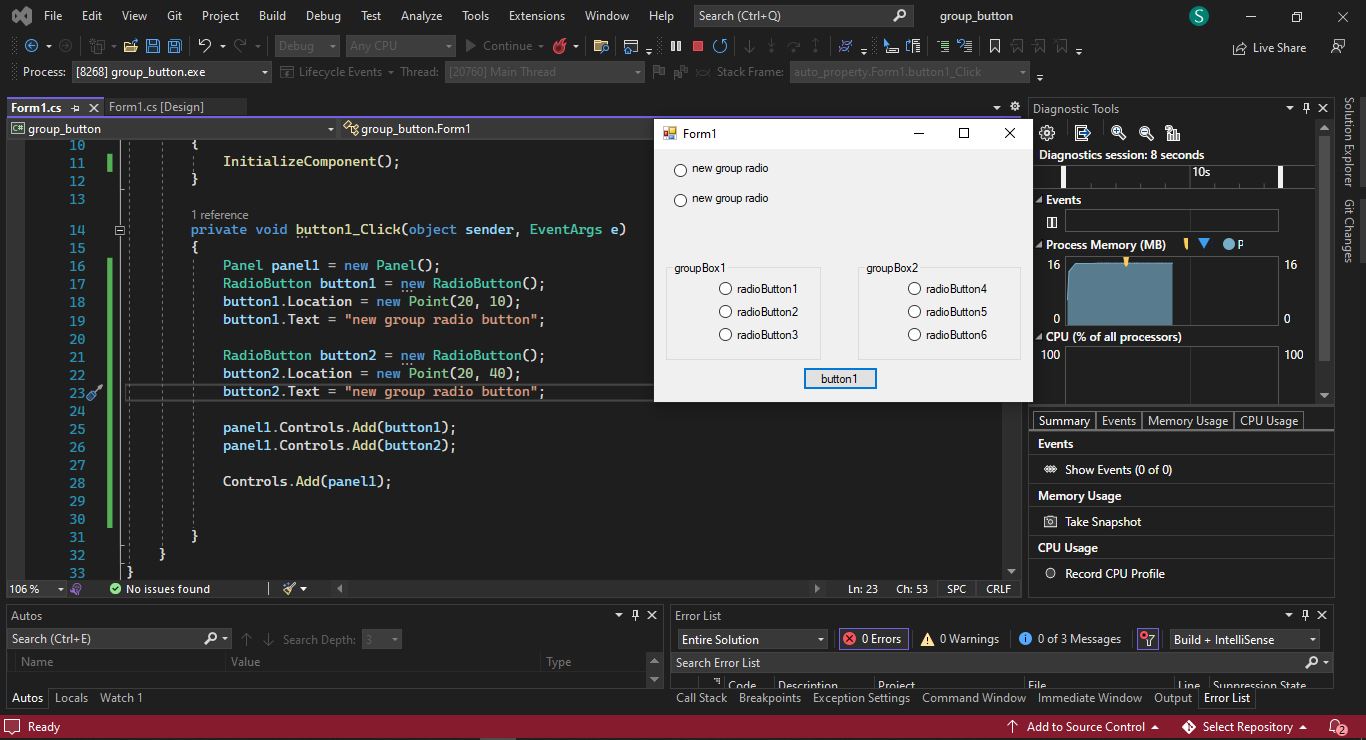Click the right selection handle on diagnostics timeline
Image resolution: width=1366 pixels, height=740 pixels.
(1280, 176)
